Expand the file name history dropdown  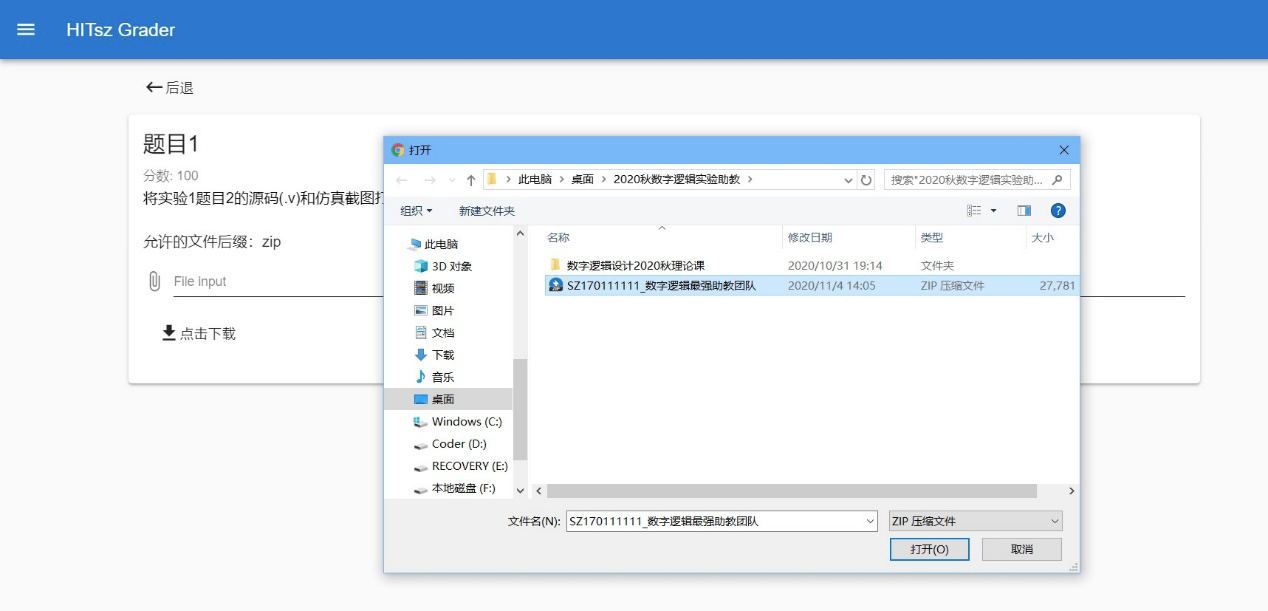[x=870, y=521]
